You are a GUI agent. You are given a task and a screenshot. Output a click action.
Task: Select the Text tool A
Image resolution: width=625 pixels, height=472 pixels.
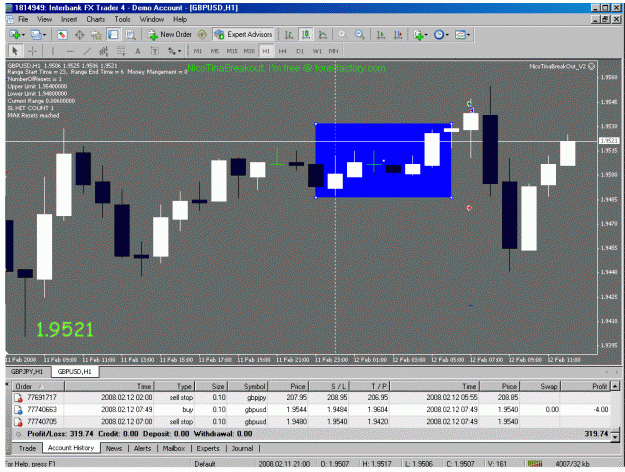click(x=138, y=51)
